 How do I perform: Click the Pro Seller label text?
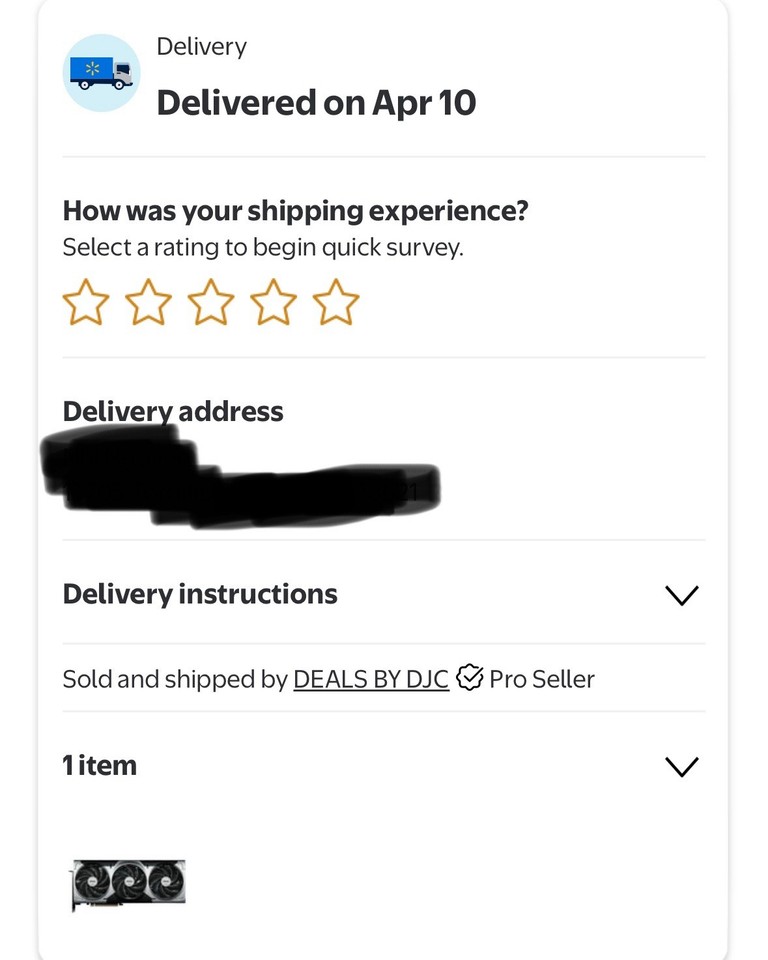[x=542, y=680]
